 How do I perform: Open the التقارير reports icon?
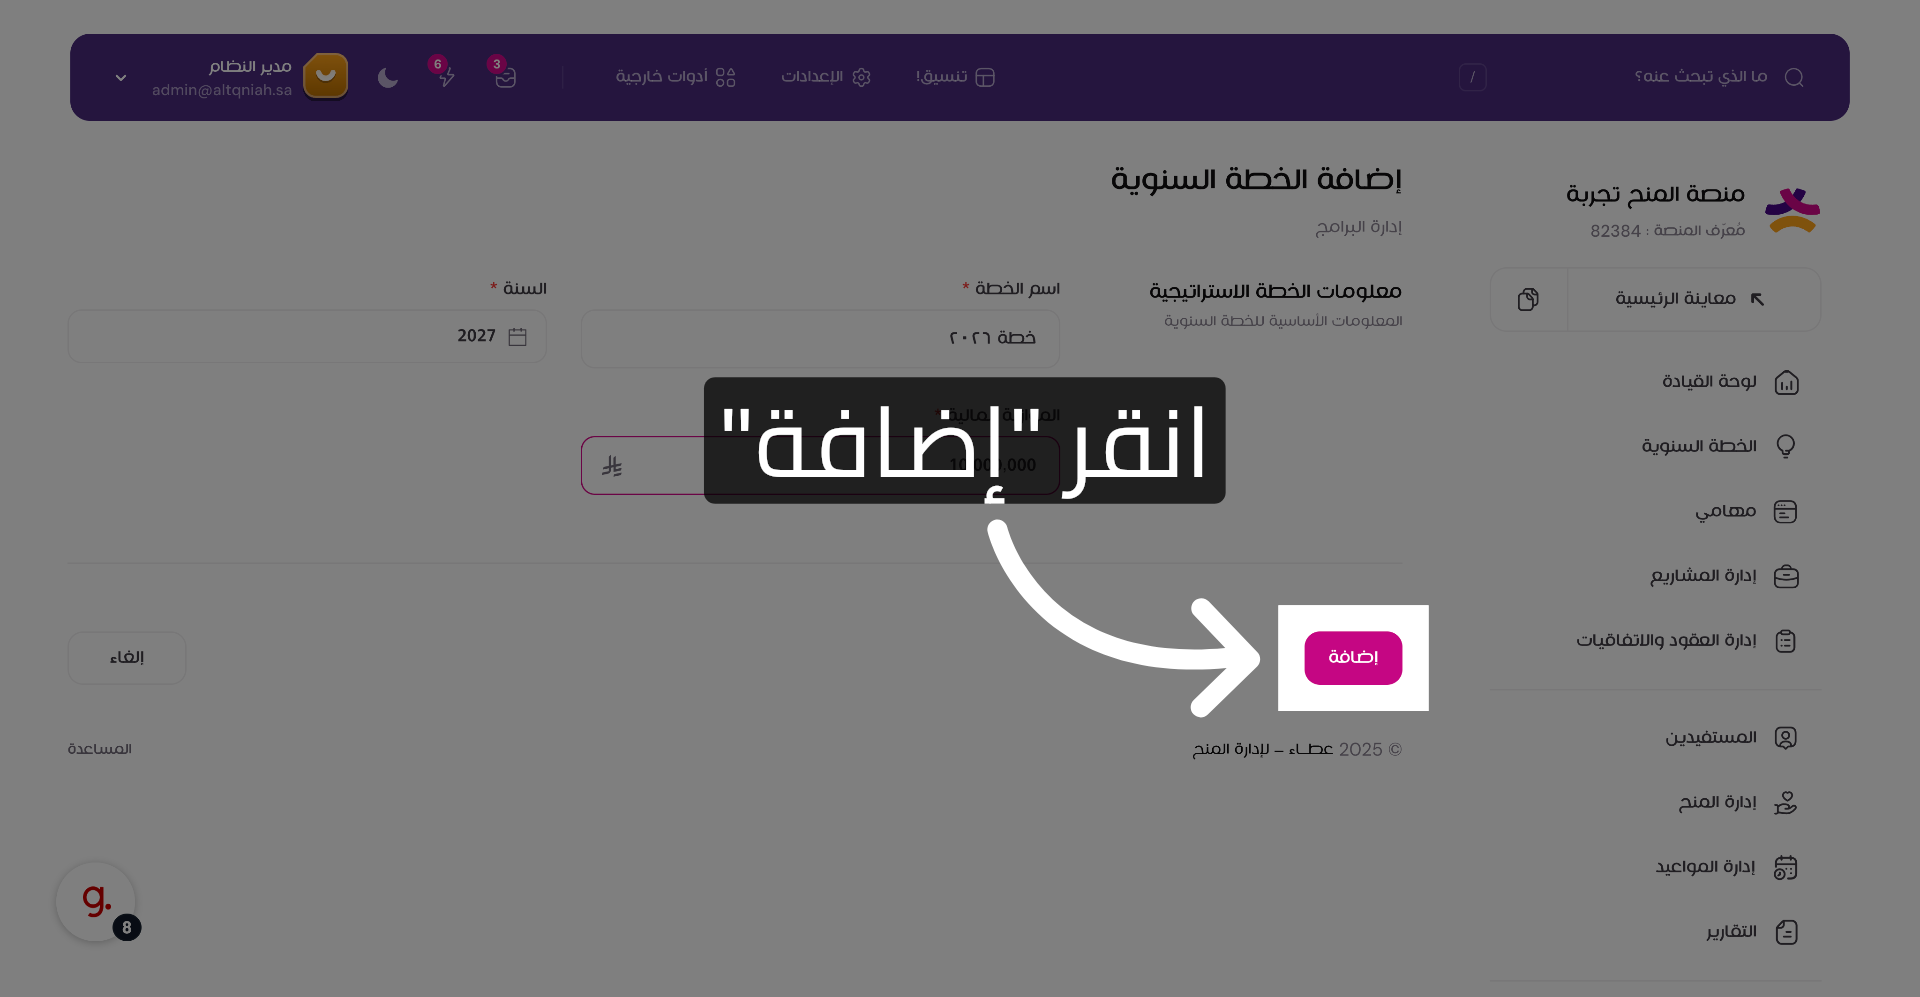1787,932
